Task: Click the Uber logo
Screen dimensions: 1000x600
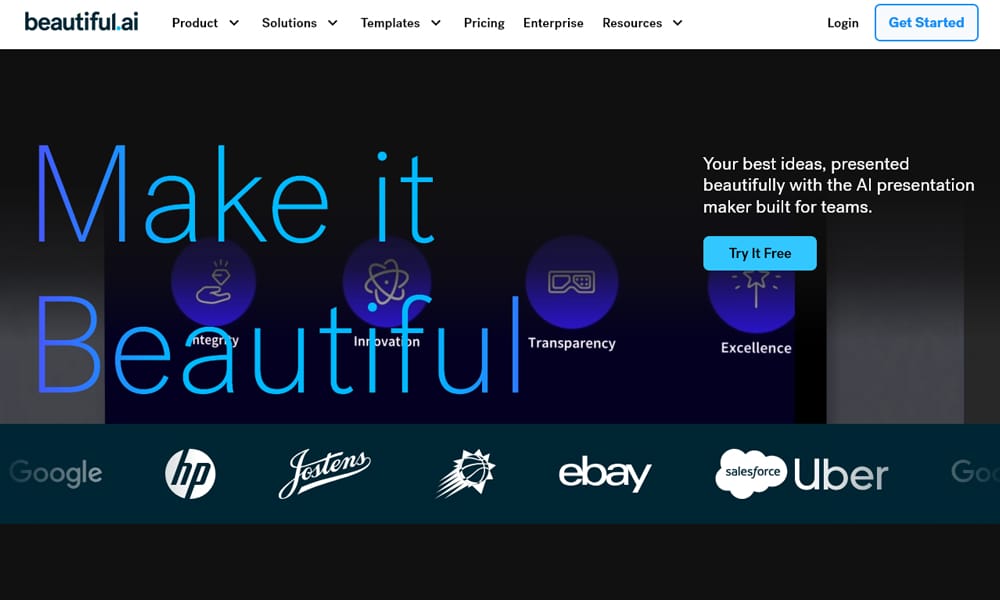Action: click(x=841, y=475)
